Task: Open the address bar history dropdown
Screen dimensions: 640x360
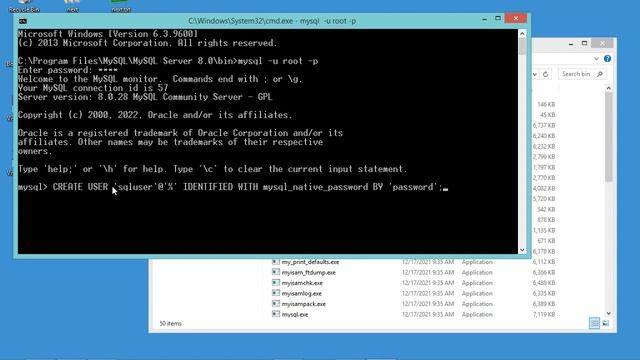Action: [535, 74]
